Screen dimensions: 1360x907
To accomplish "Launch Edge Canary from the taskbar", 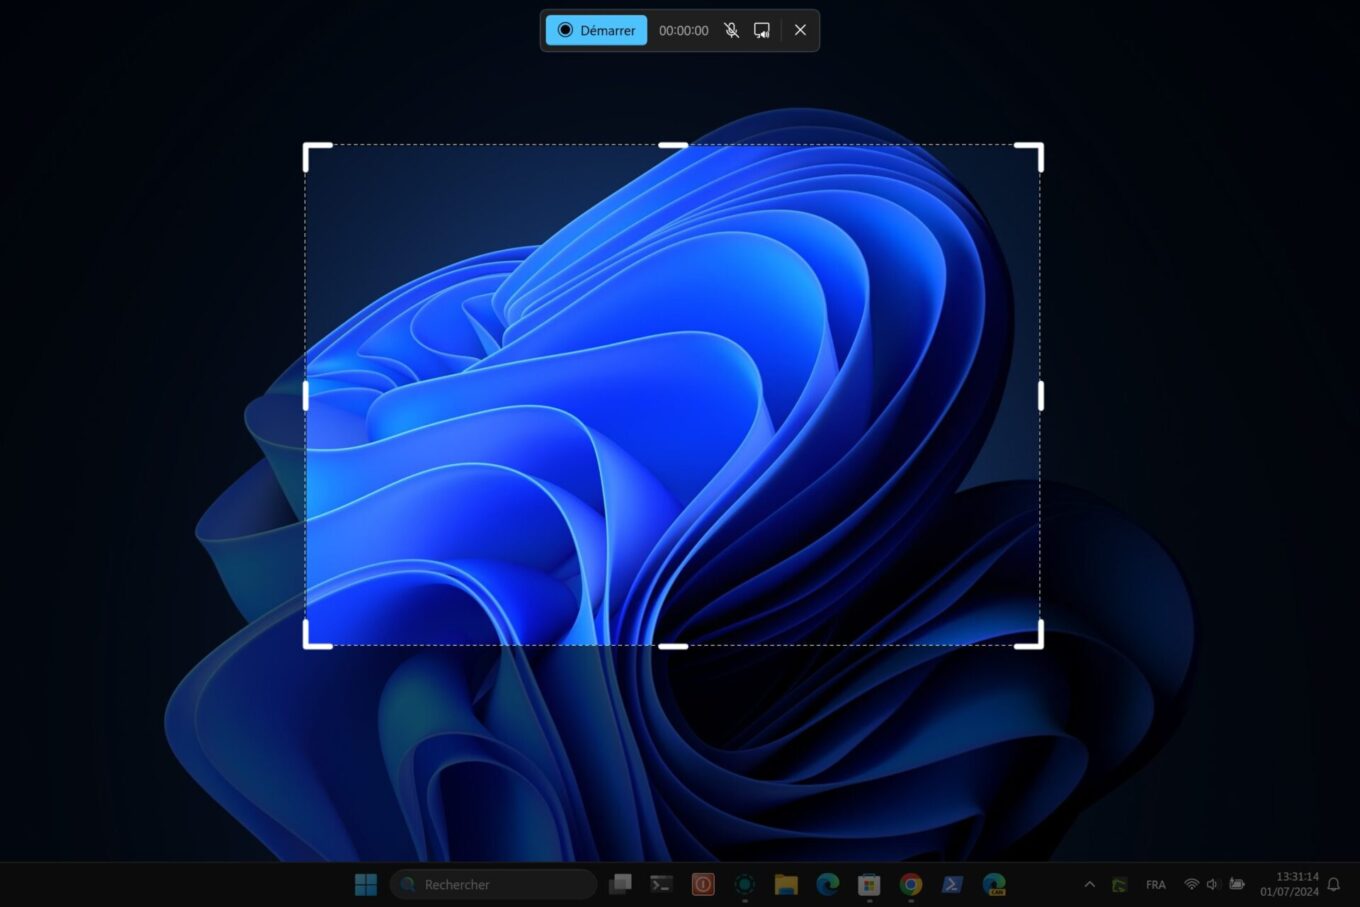I will click(994, 884).
